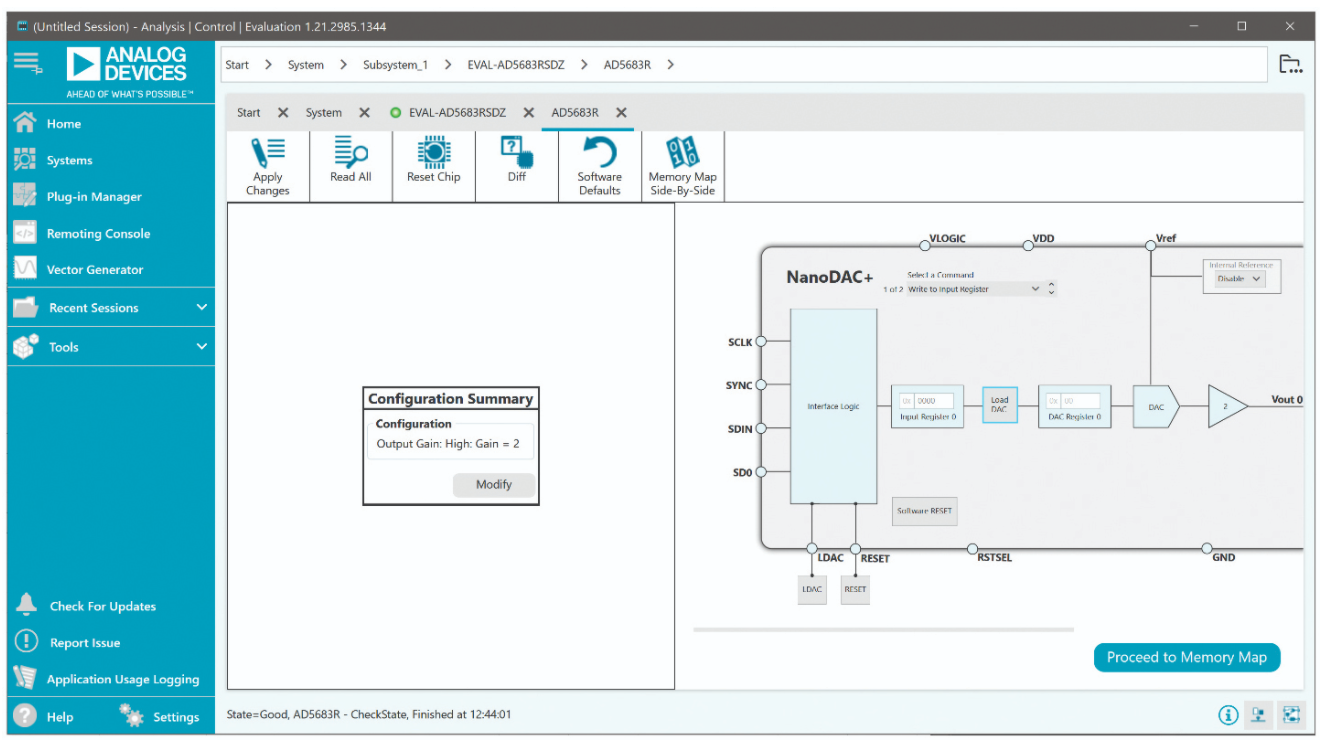The width and height of the screenshot is (1320, 743).
Task: Open the Help item
Action: [x=44, y=716]
